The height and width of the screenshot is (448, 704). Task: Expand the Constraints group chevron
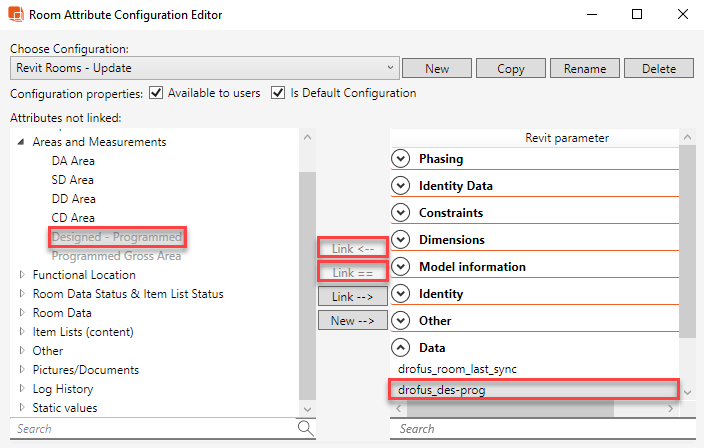[x=401, y=213]
